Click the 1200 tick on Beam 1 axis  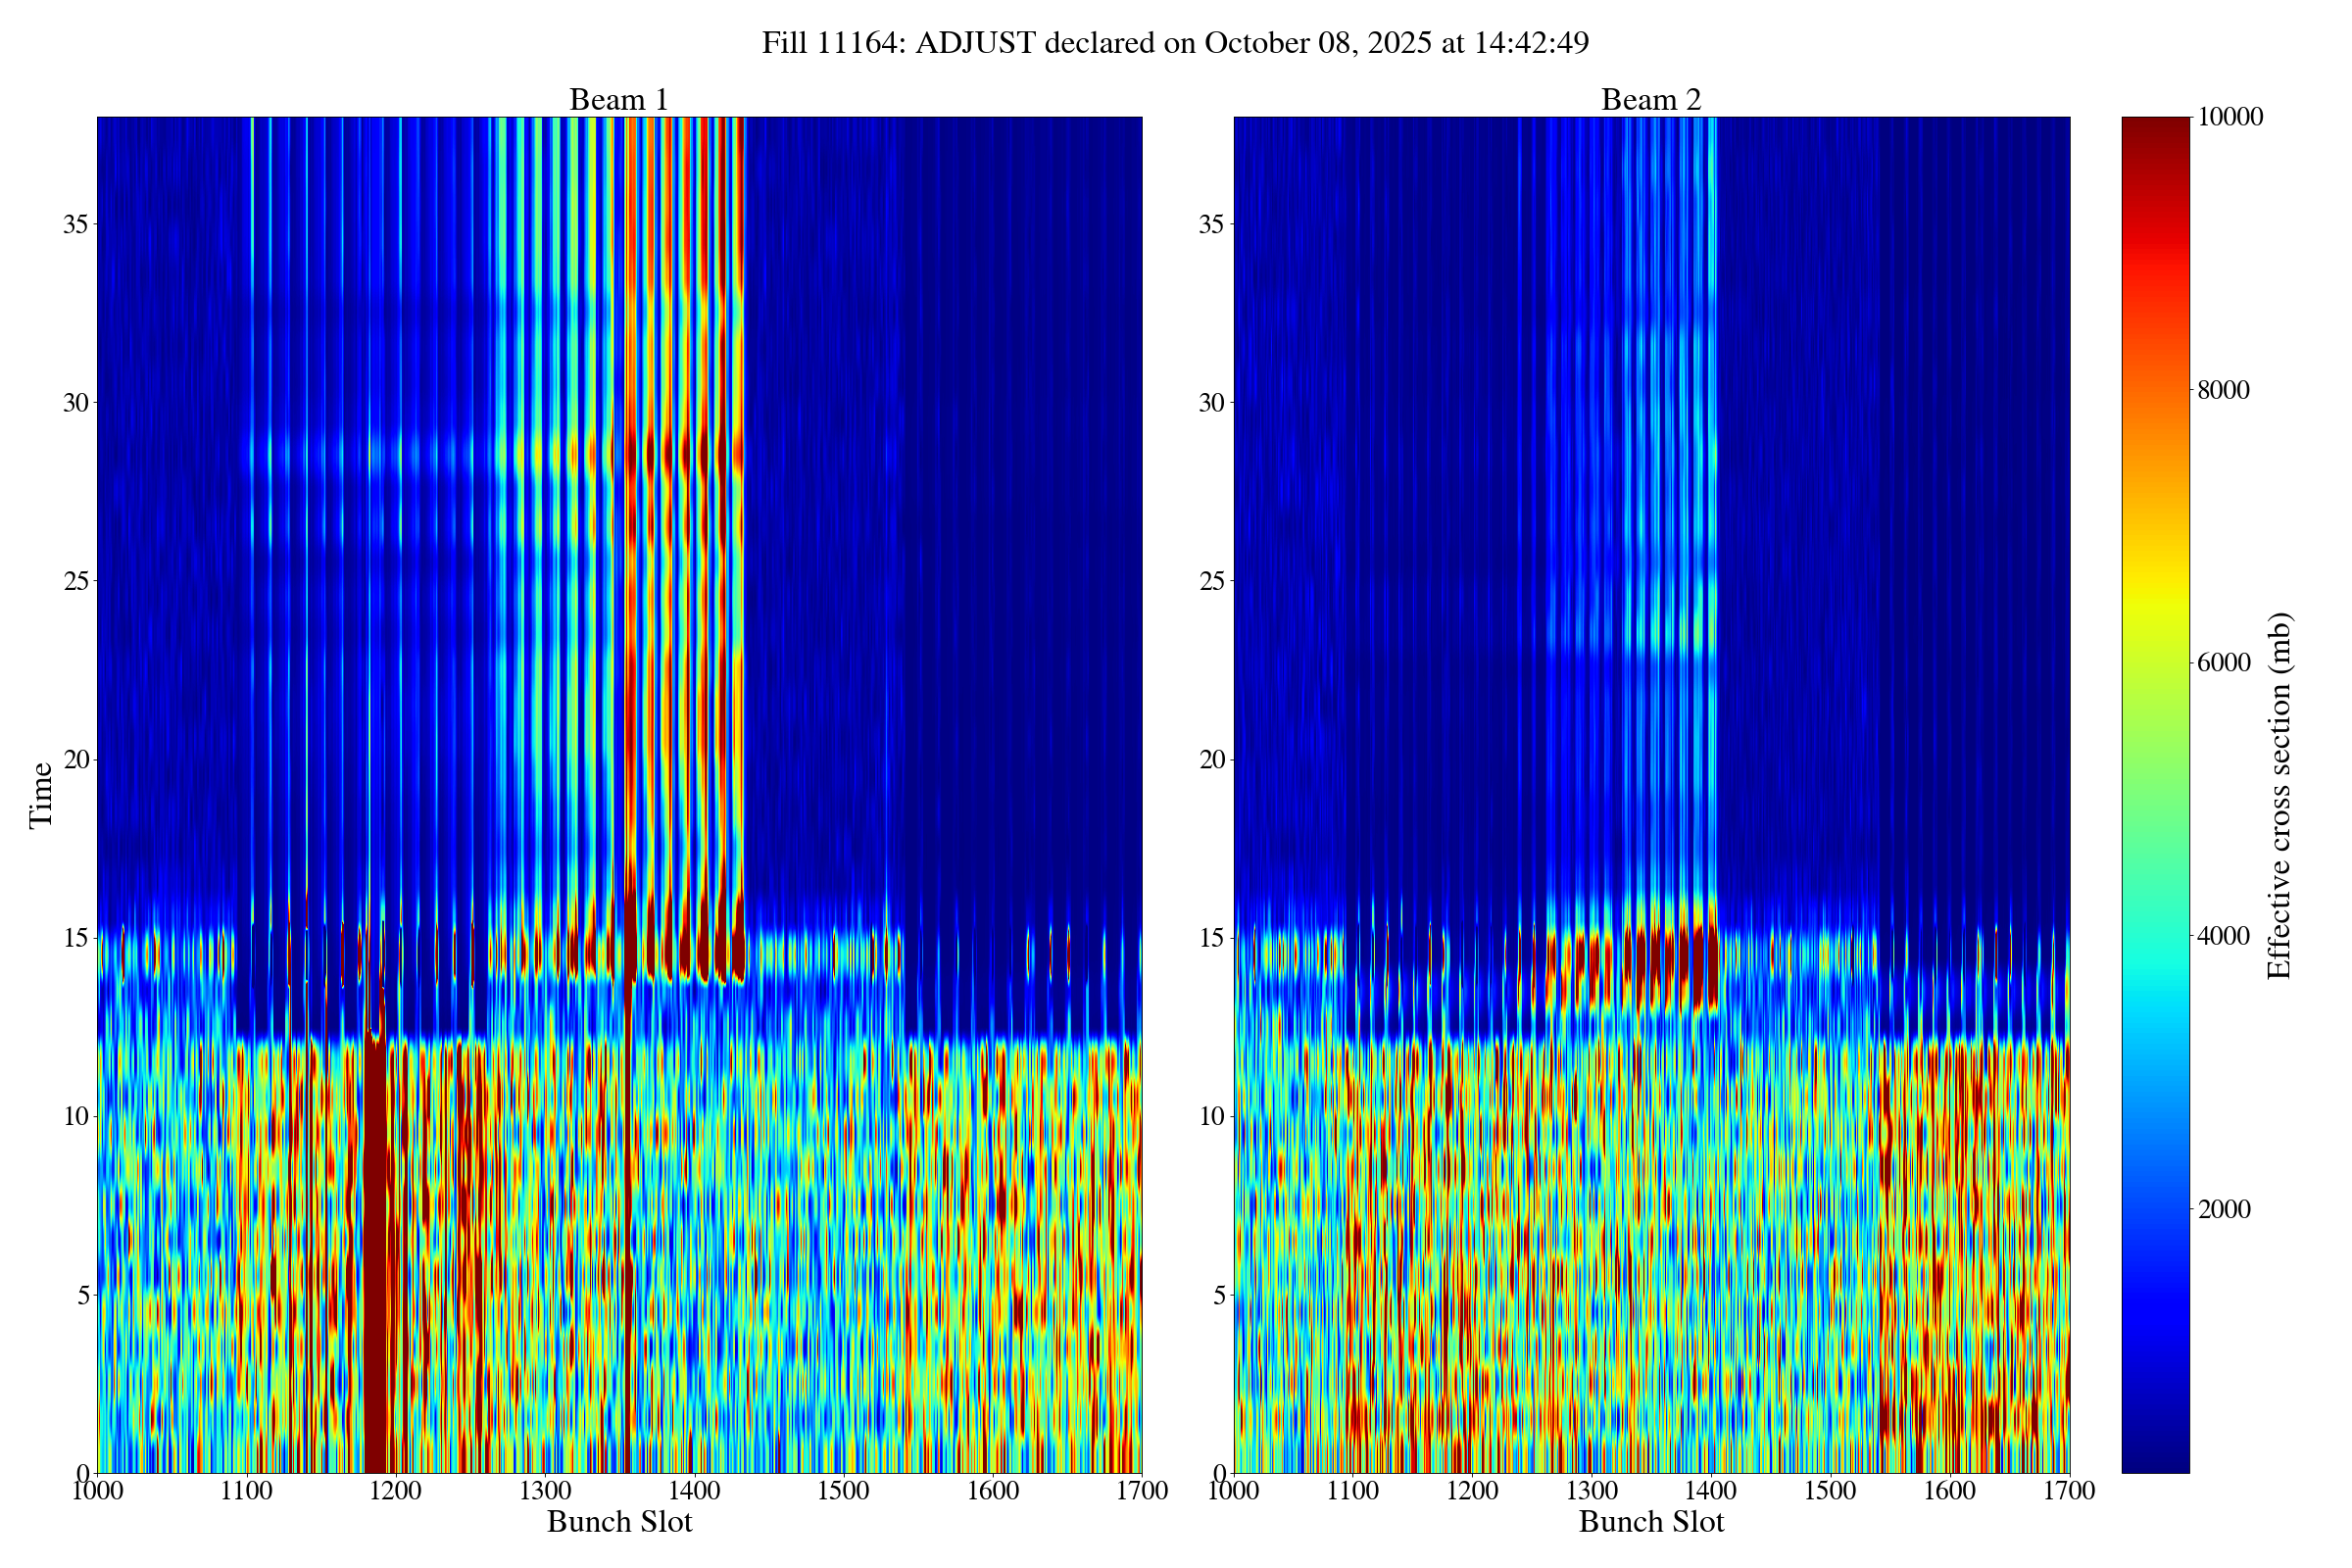395,1491
